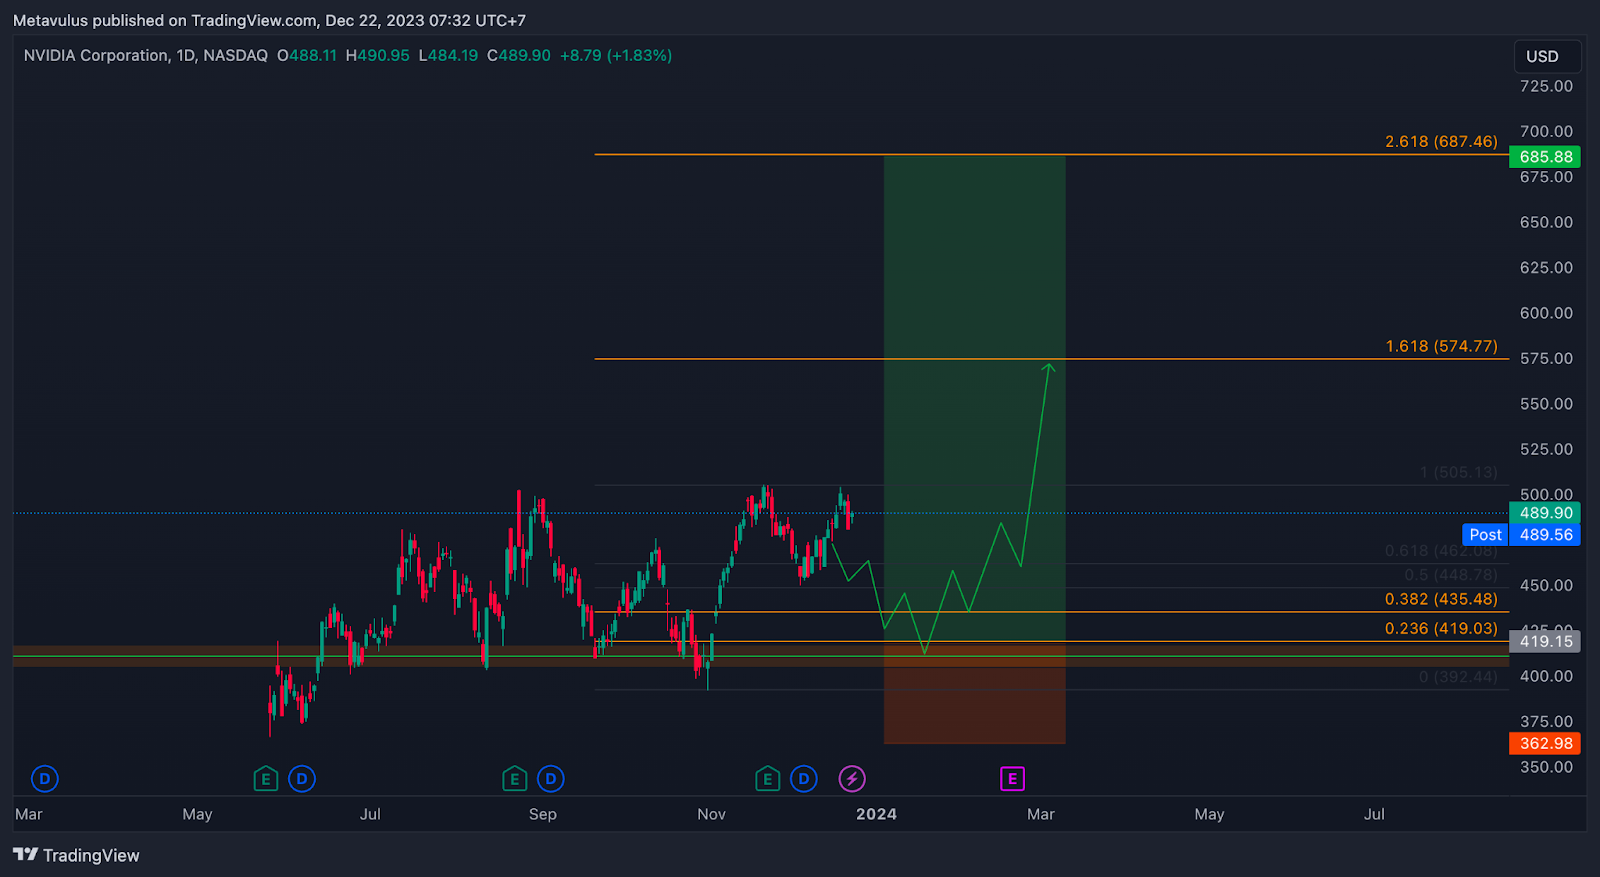Viewport: 1600px width, 877px height.
Task: Open the green earnings marker between May and Jul
Action: point(266,778)
